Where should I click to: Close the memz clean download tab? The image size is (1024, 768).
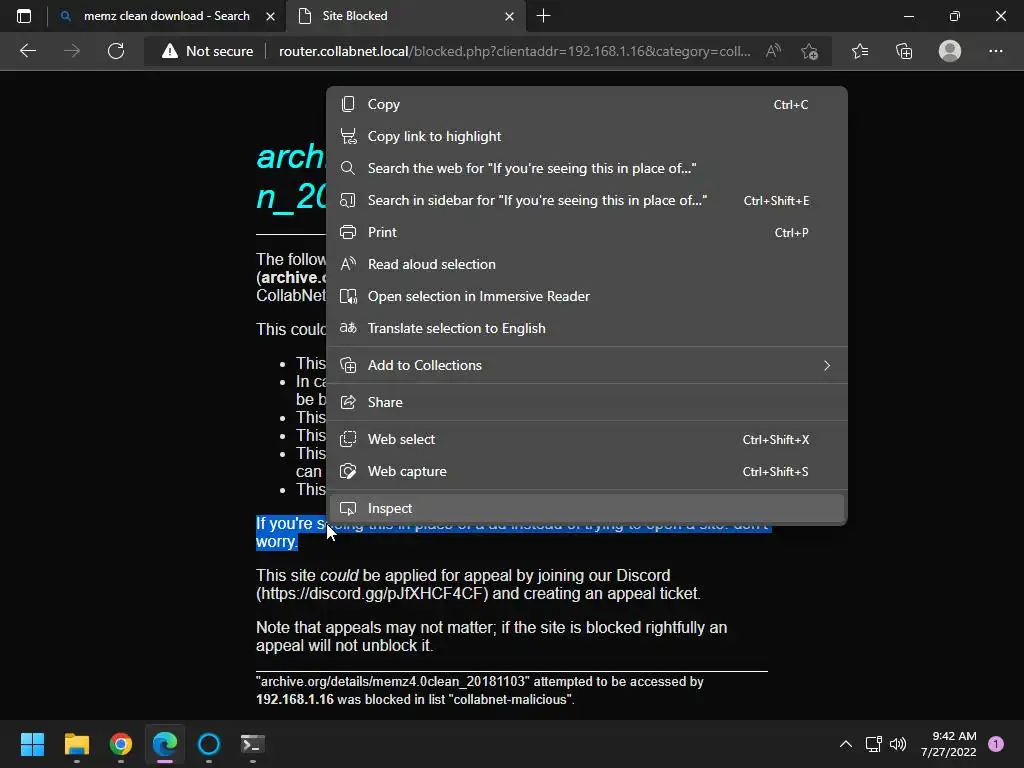coord(270,16)
